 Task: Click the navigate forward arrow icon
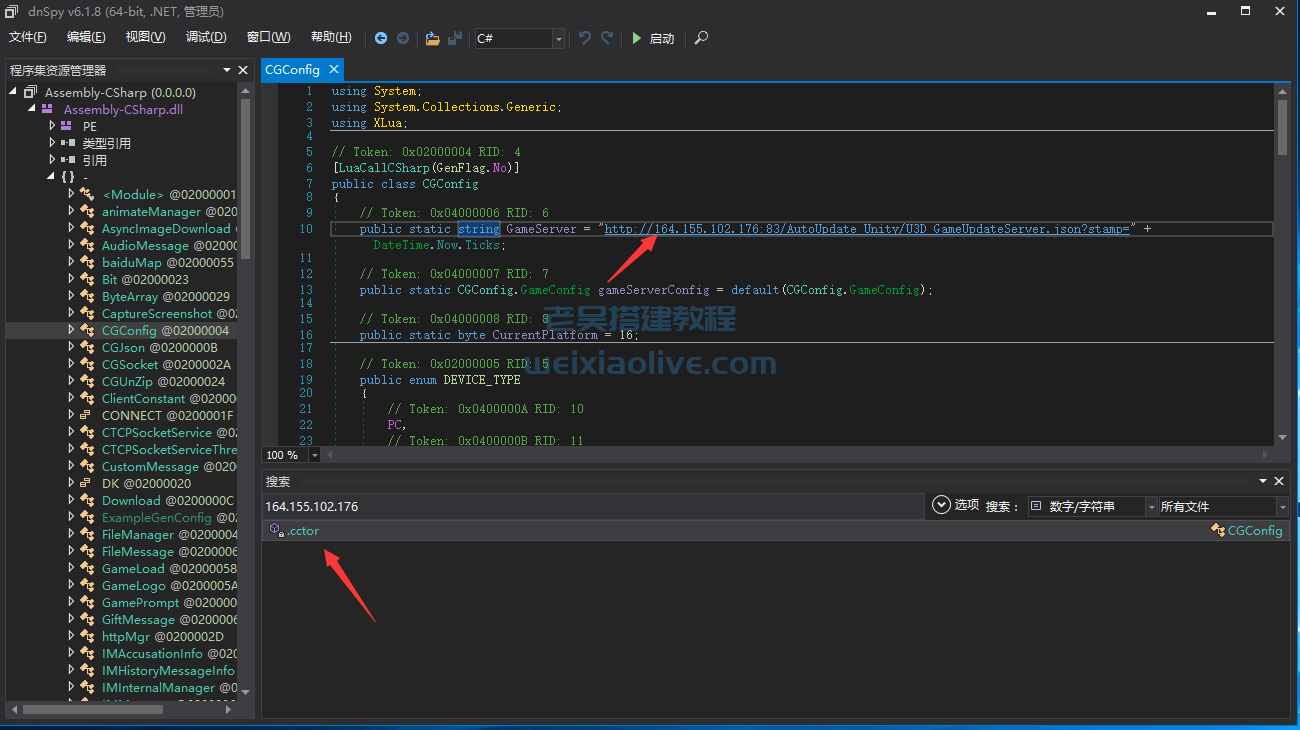point(403,38)
